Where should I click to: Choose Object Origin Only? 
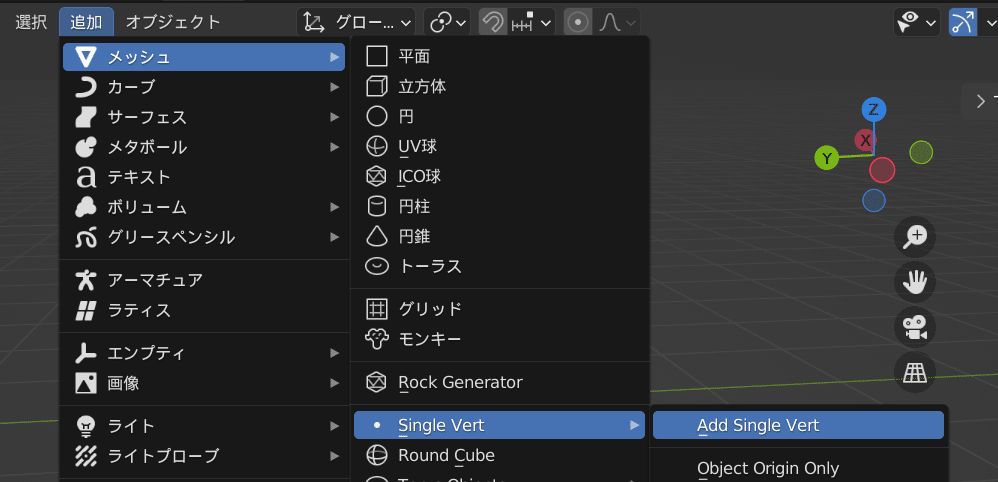(x=798, y=469)
